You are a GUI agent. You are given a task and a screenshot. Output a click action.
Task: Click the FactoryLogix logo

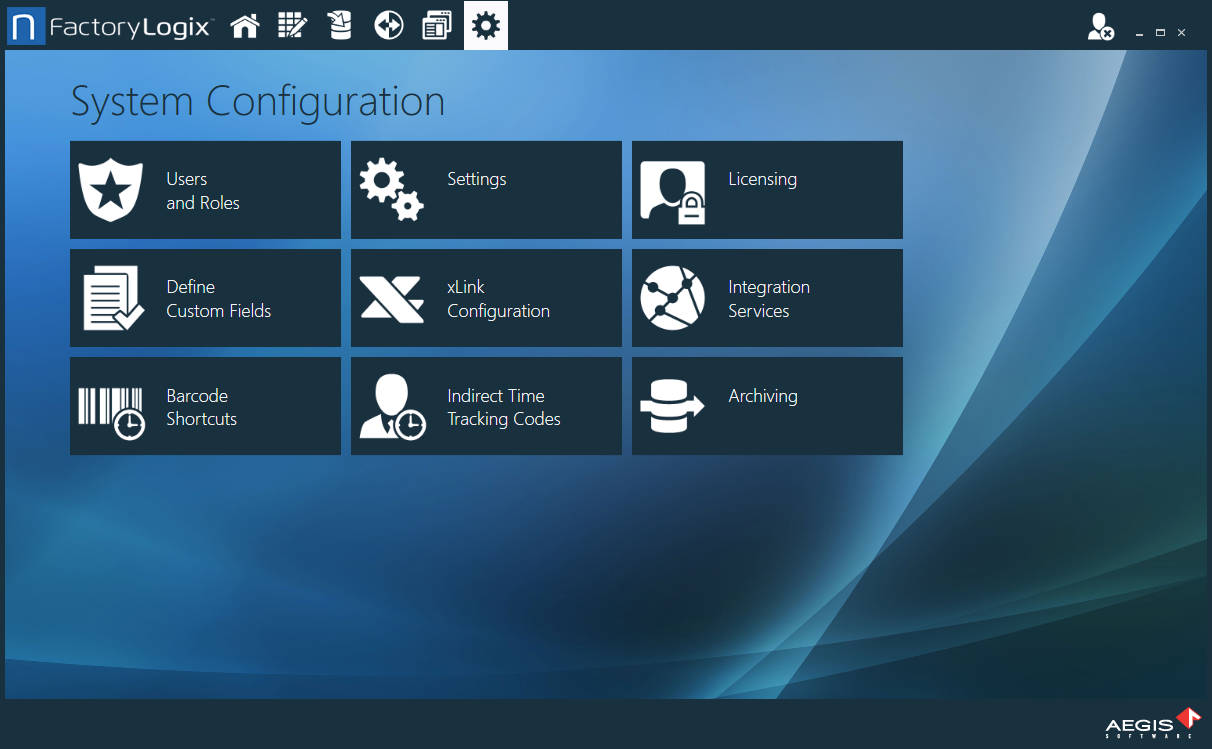tap(110, 26)
